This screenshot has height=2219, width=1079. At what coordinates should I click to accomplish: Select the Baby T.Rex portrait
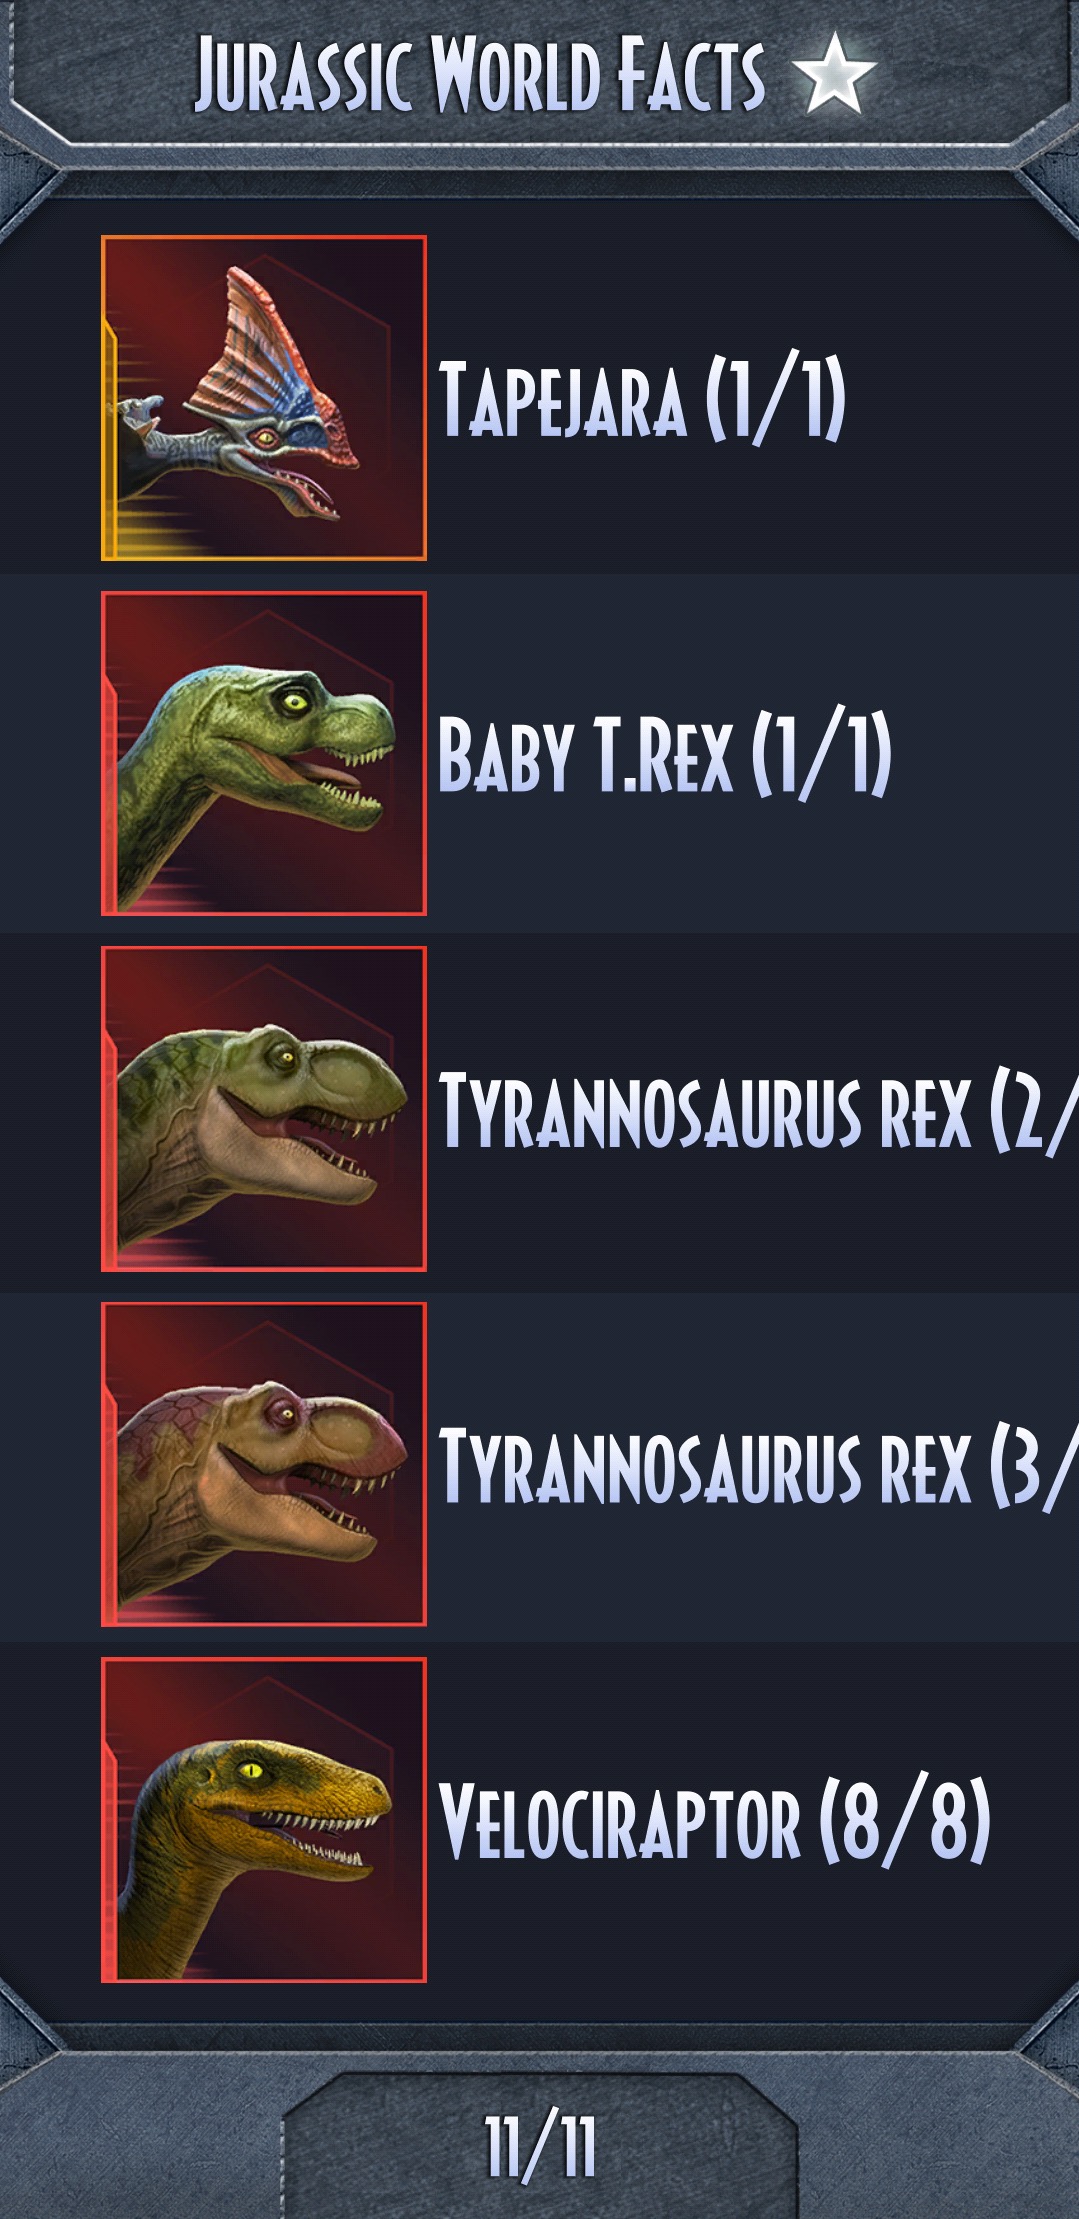click(264, 753)
